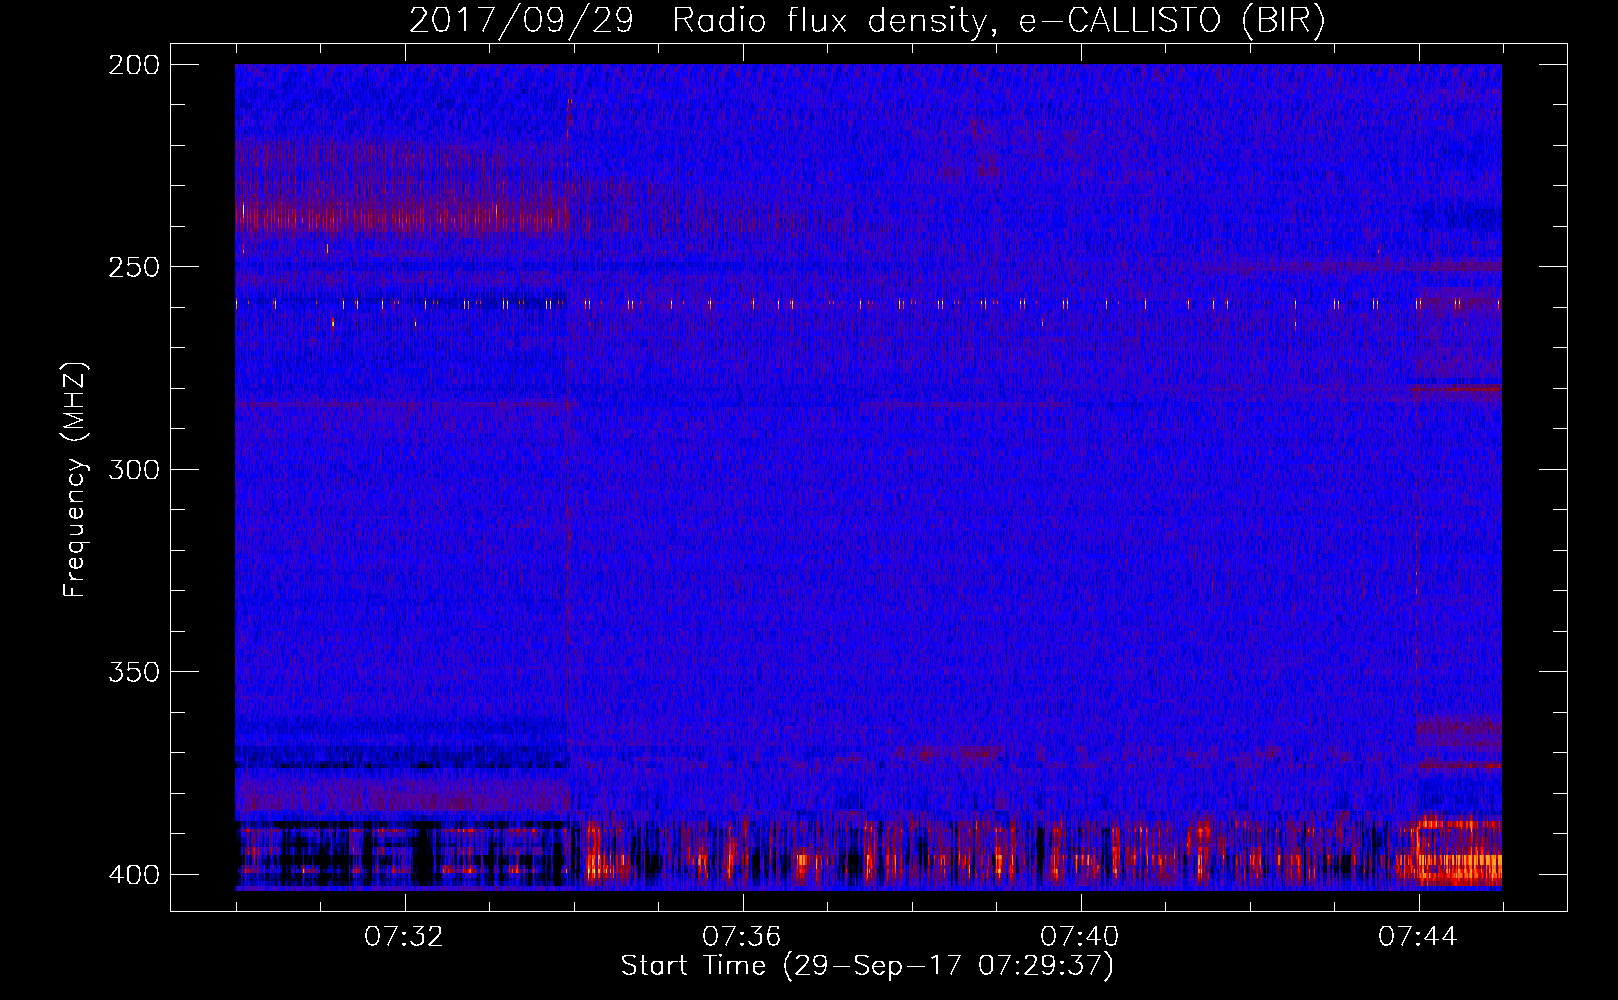Click the 07:40 time tick label
This screenshot has width=1618, height=1000.
click(x=1080, y=937)
